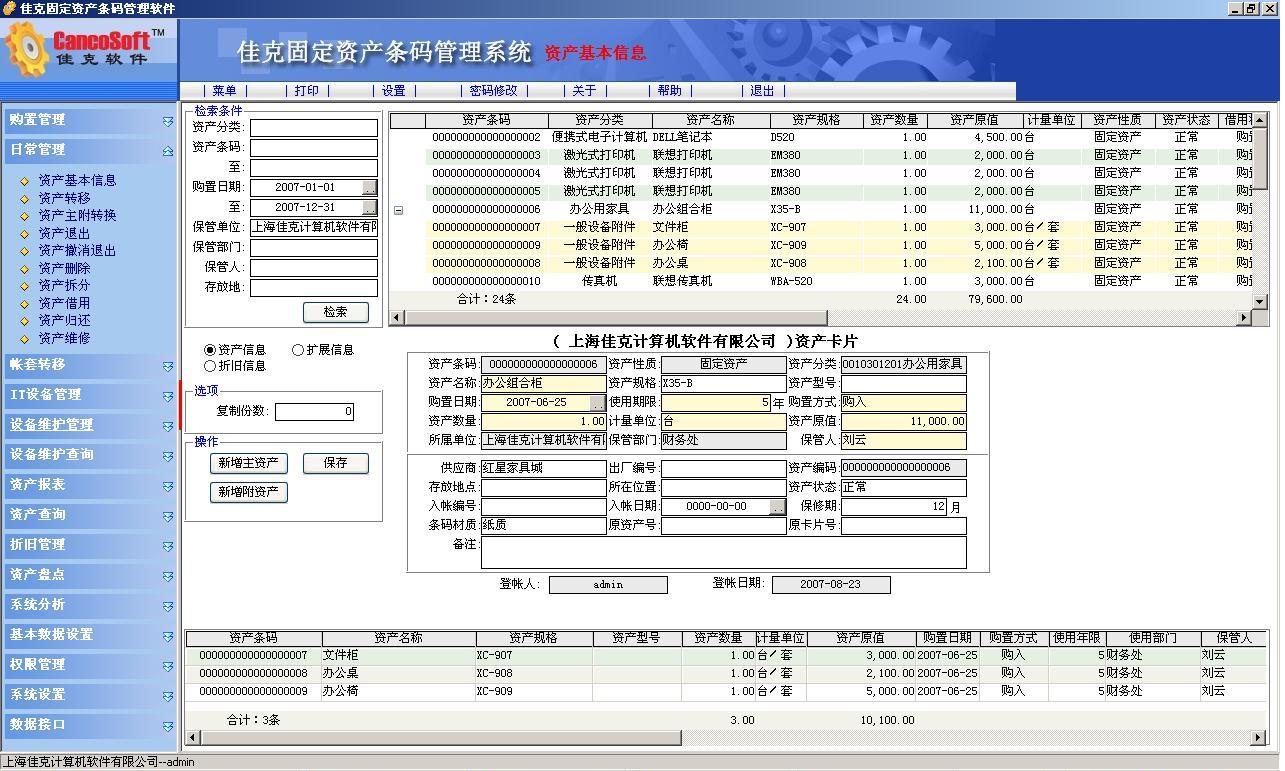Click the diamond icon beside 资产基本信息

point(25,181)
